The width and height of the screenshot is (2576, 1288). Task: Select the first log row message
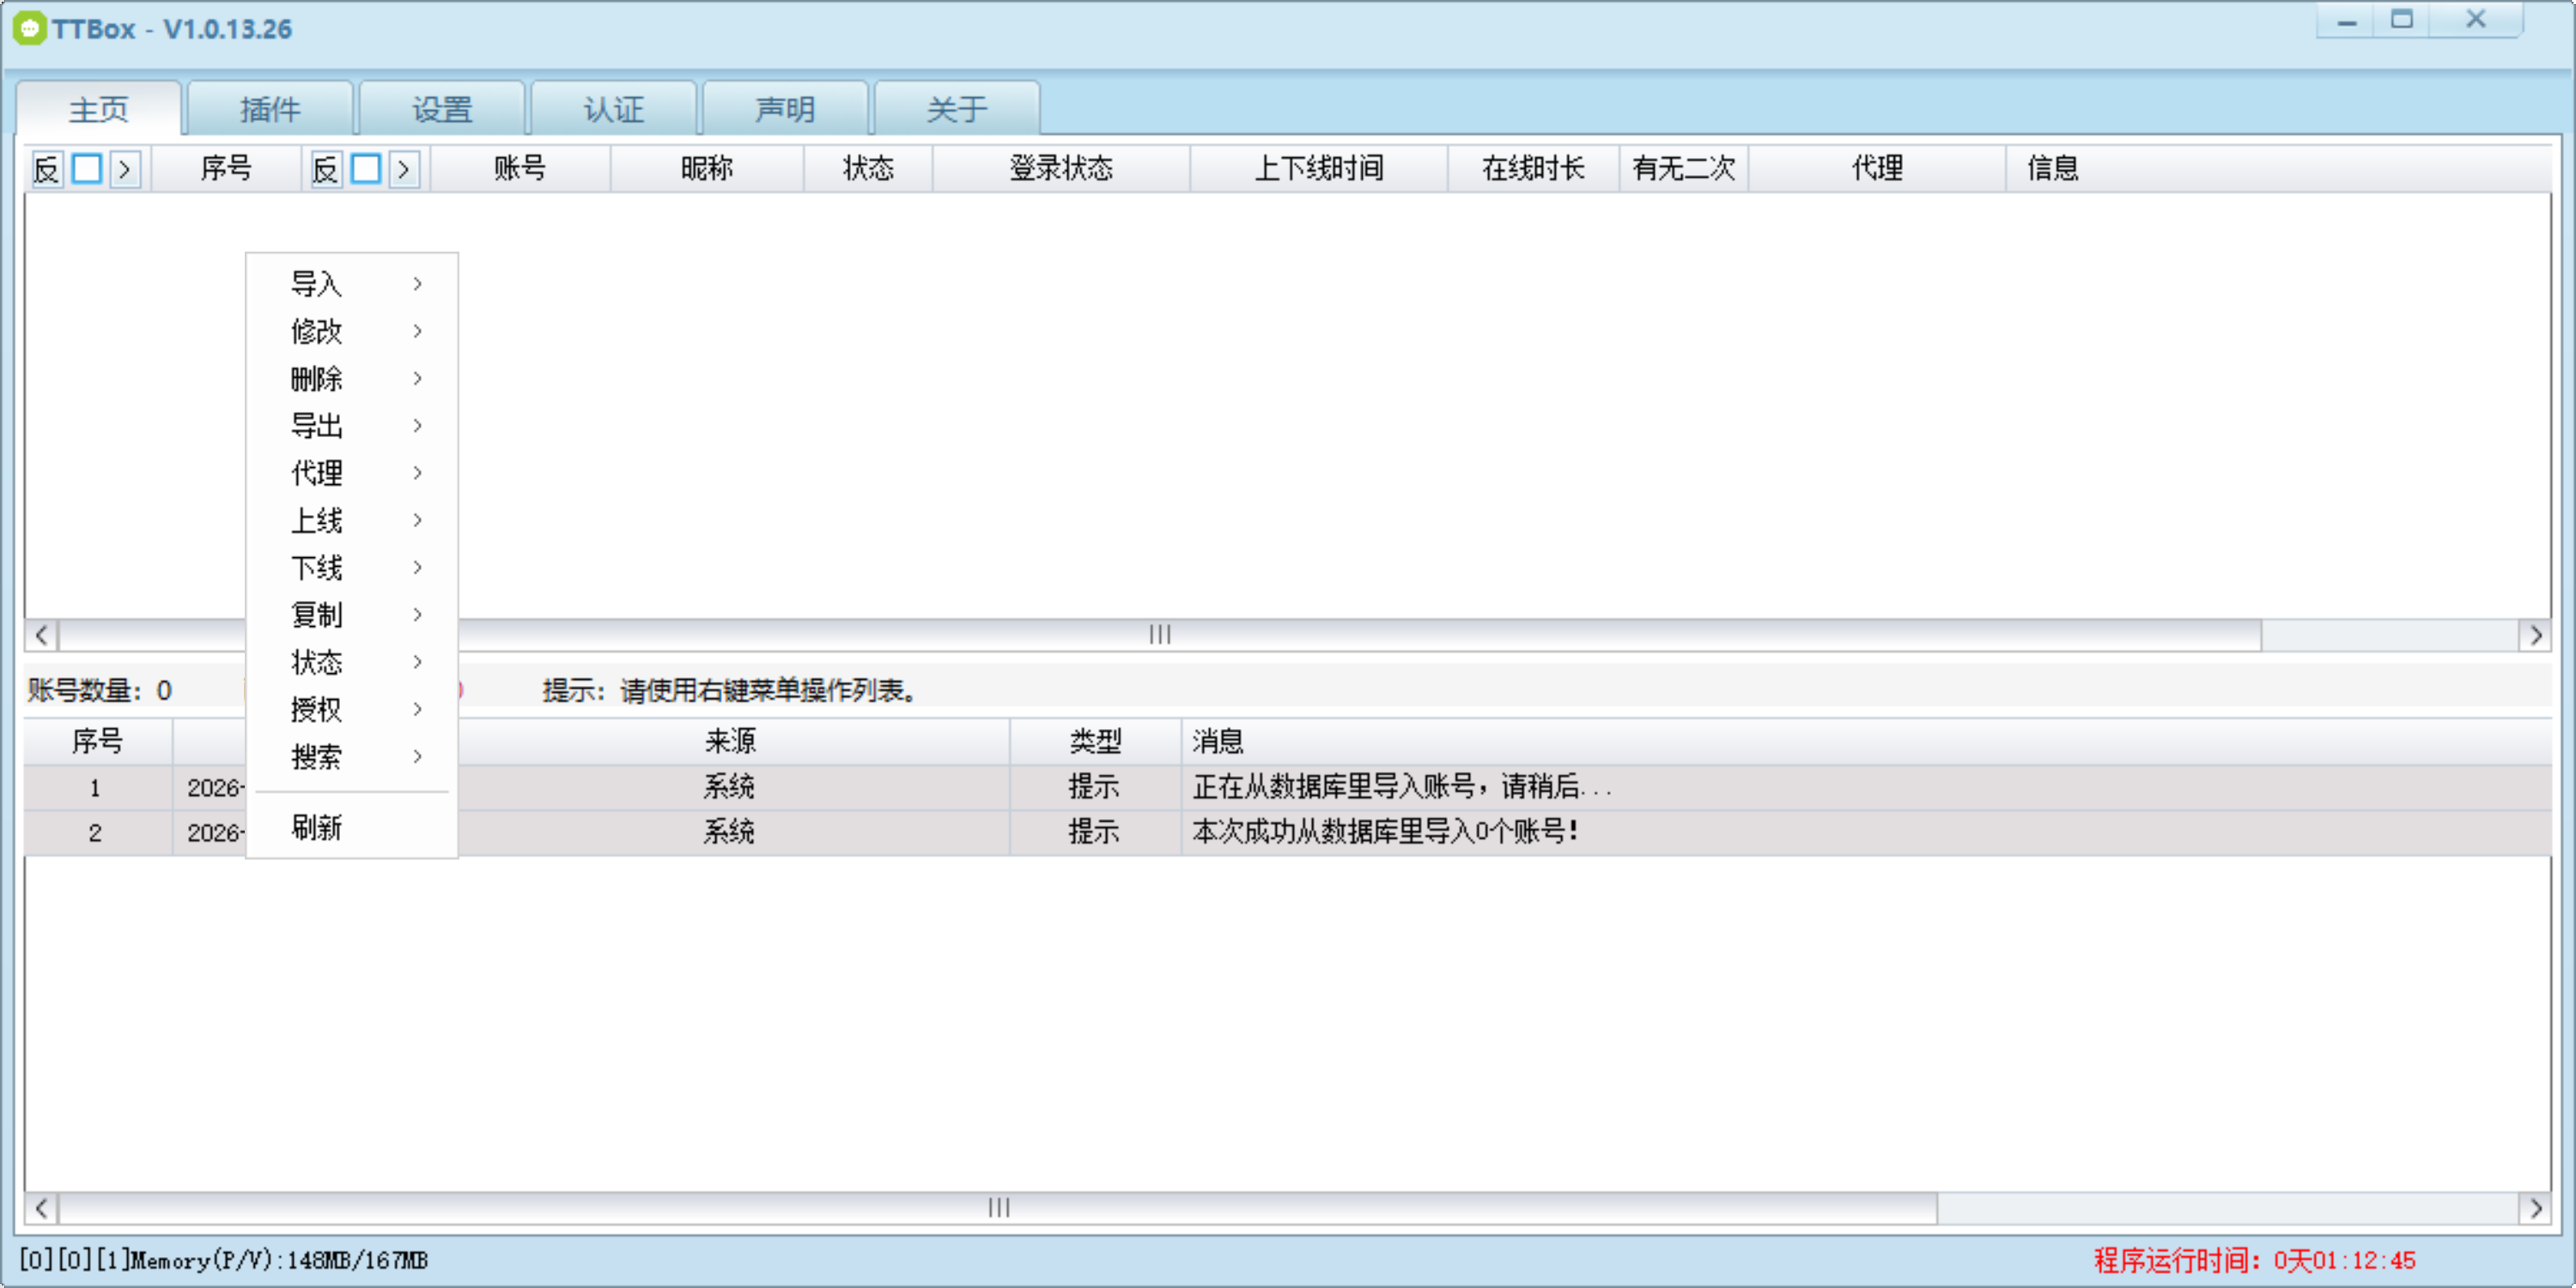(x=1400, y=787)
